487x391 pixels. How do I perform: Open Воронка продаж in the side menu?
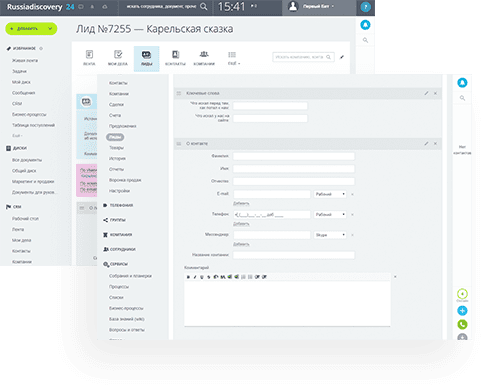coord(125,180)
